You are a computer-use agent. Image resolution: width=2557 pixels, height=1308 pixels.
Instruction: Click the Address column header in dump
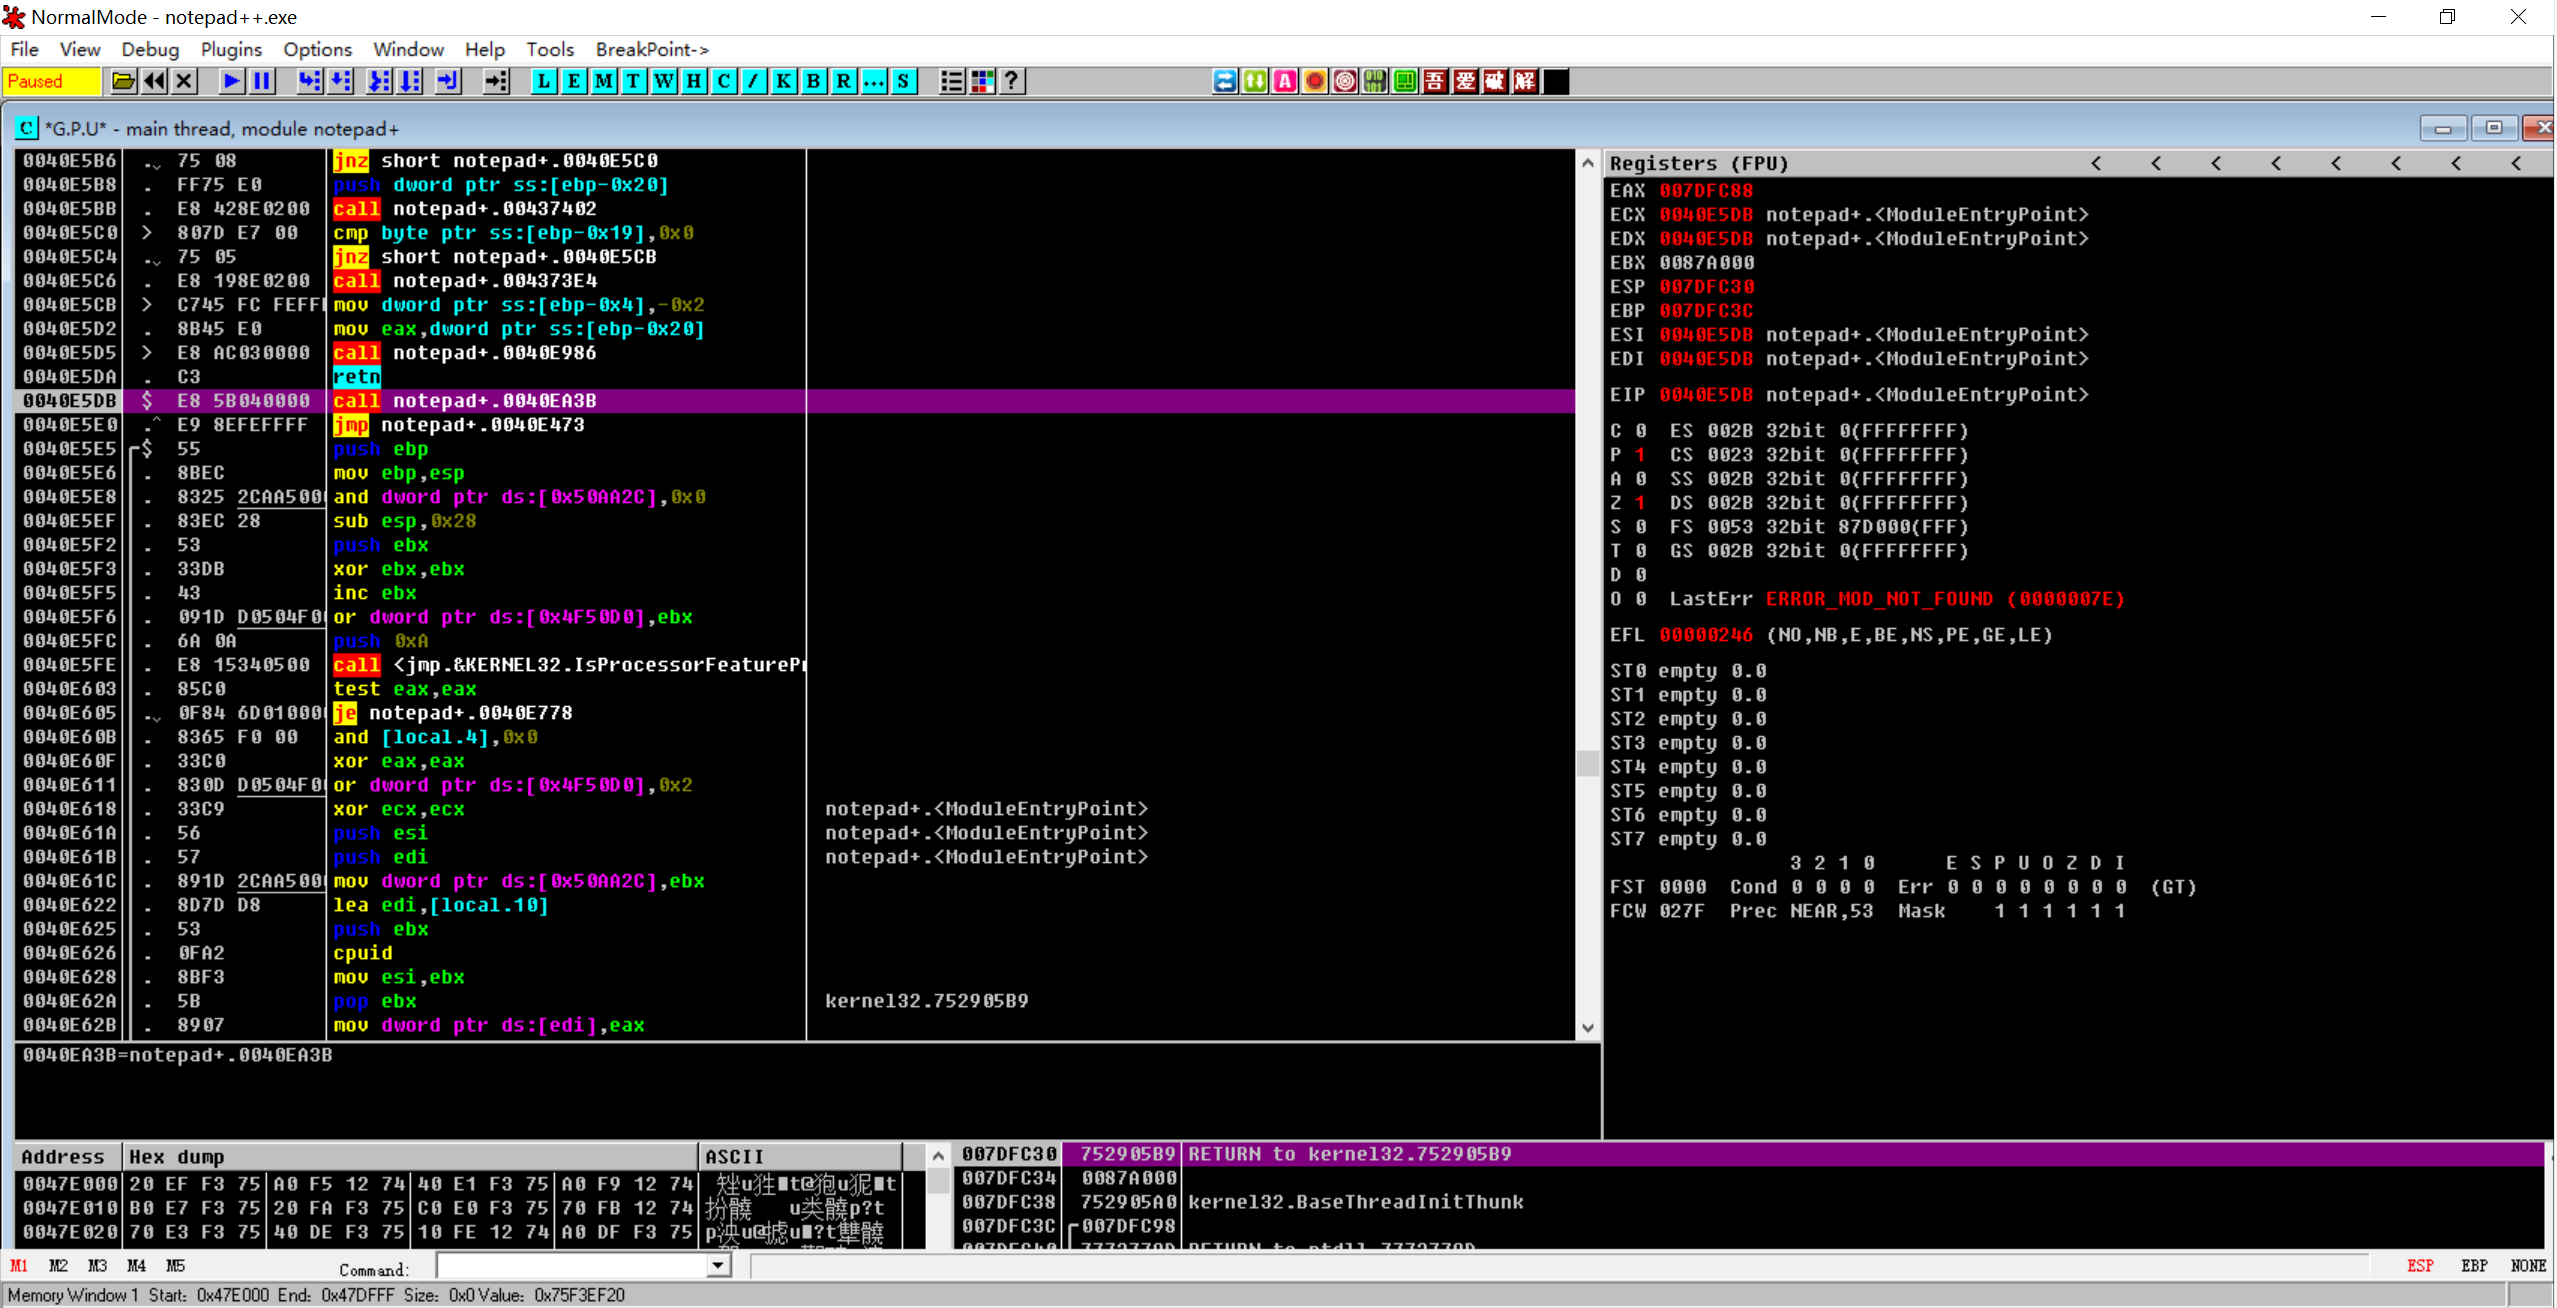[x=68, y=1157]
